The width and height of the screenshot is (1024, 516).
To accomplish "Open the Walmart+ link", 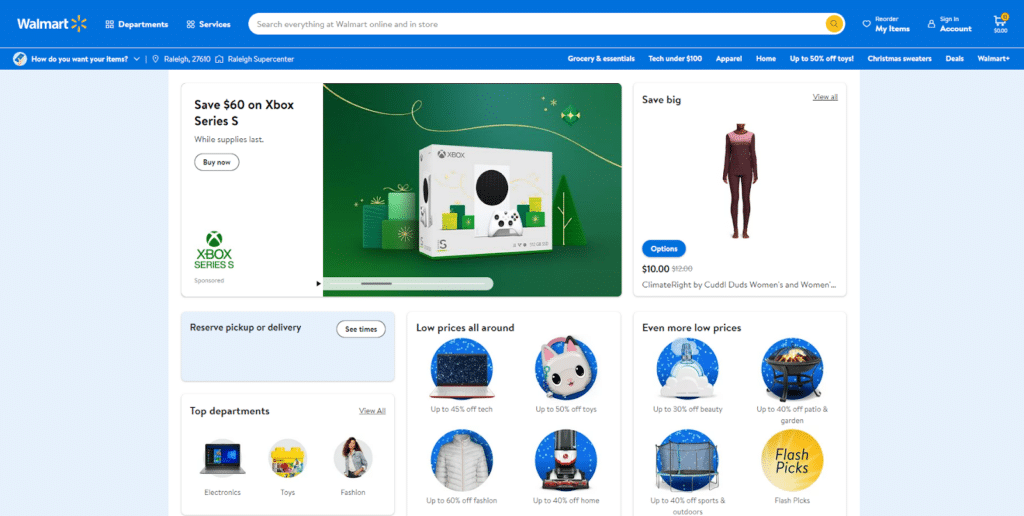I will pyautogui.click(x=993, y=59).
